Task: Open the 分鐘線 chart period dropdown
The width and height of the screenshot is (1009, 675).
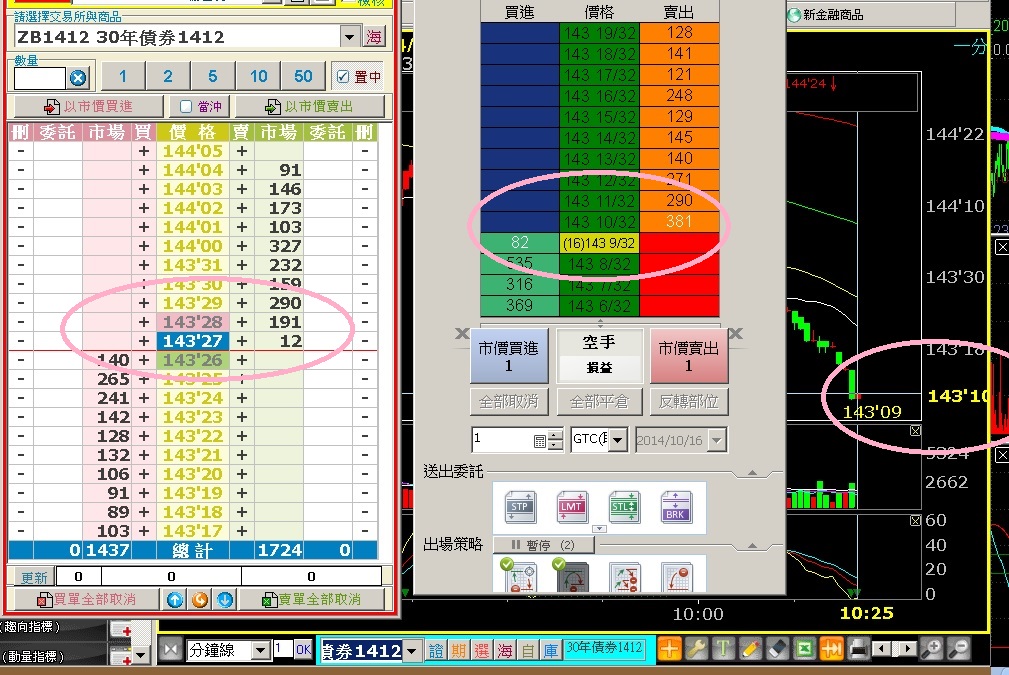Action: click(x=260, y=651)
